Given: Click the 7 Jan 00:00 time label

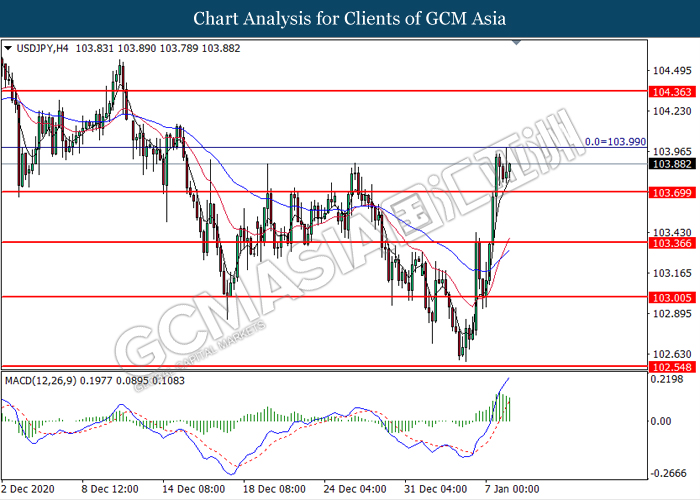Looking at the screenshot, I should click(x=512, y=489).
